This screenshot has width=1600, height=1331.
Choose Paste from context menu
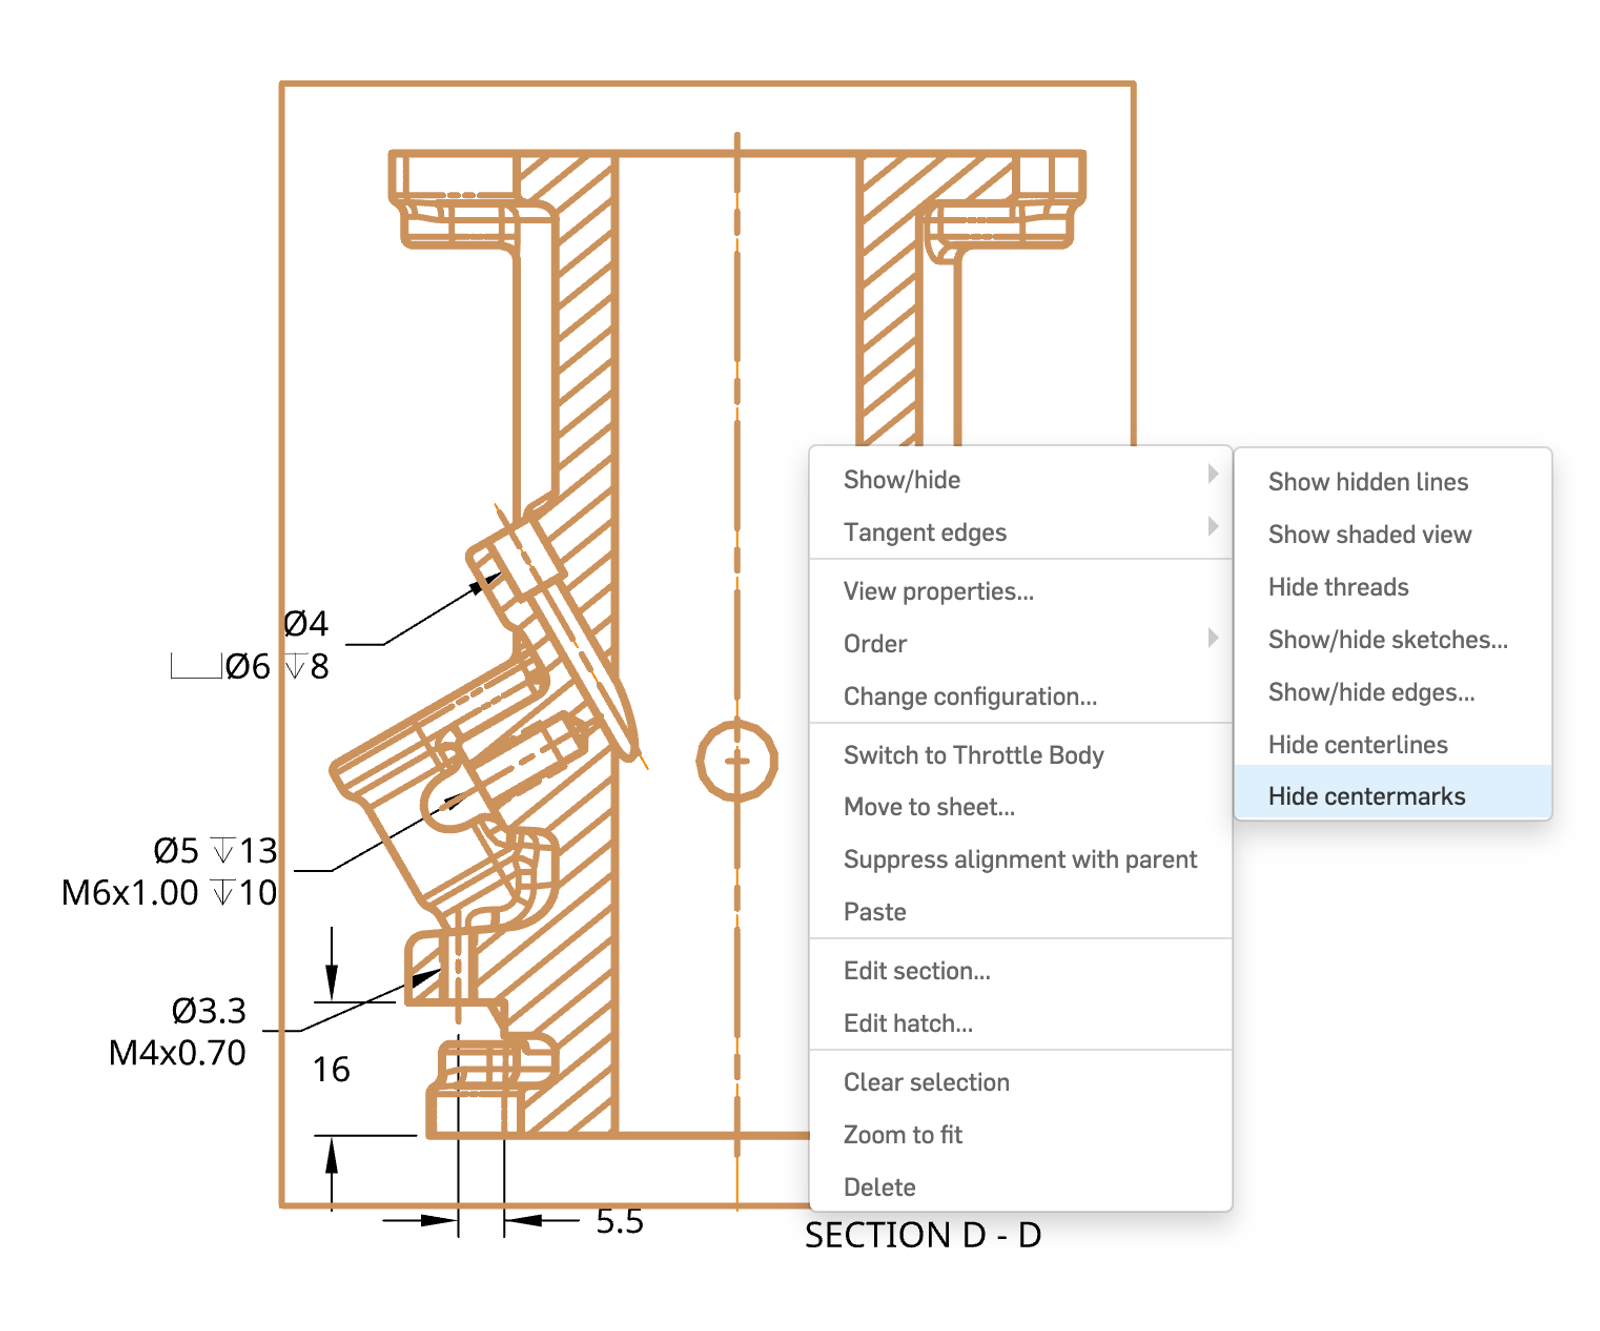(x=874, y=912)
